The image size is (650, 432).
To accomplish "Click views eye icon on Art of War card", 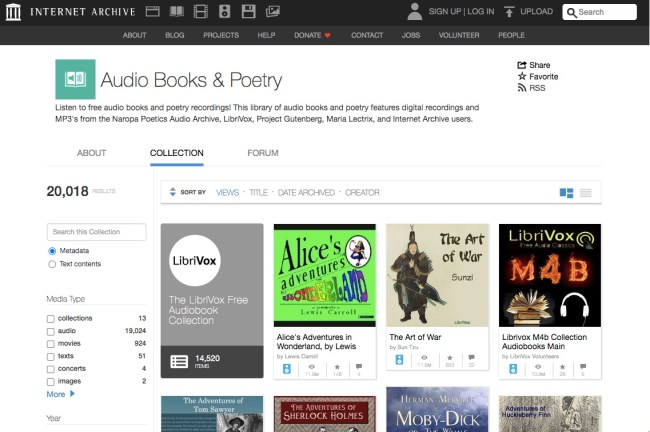I will 424,357.
